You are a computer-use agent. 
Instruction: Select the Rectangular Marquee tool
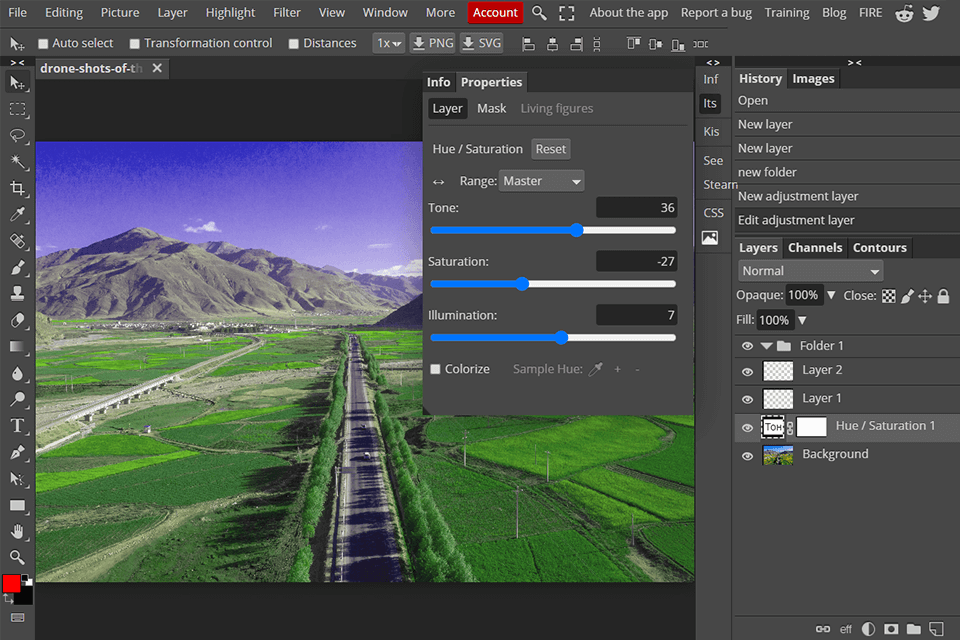(17, 109)
